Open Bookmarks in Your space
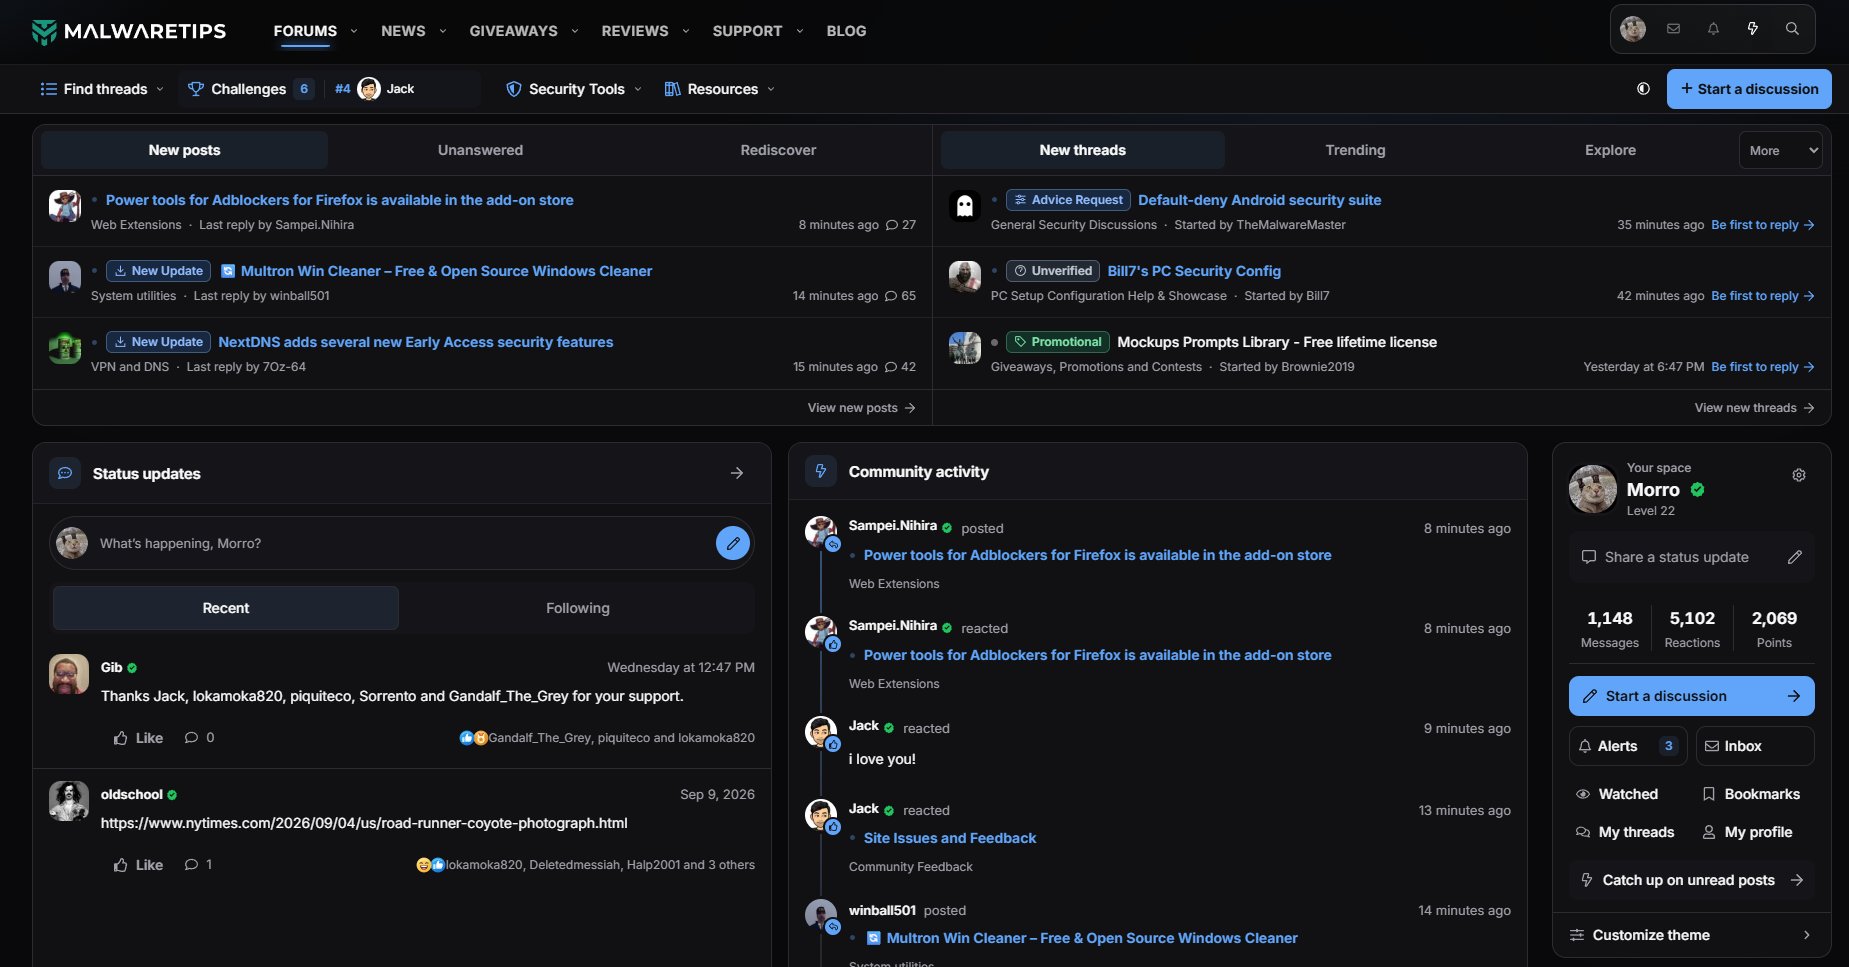 coord(1752,794)
